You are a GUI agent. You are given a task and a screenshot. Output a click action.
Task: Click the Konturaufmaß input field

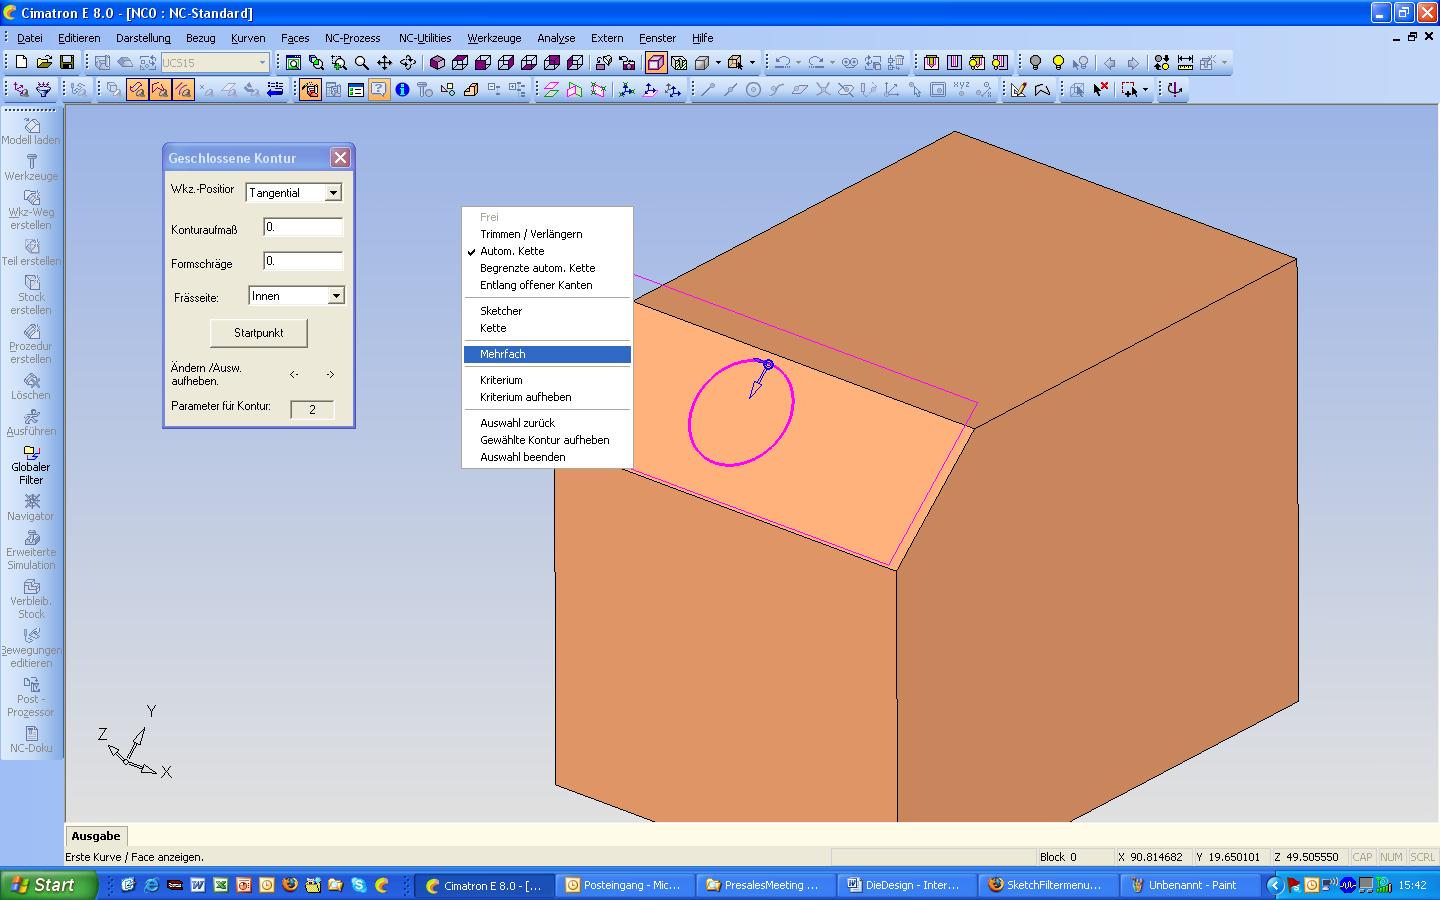tap(303, 227)
